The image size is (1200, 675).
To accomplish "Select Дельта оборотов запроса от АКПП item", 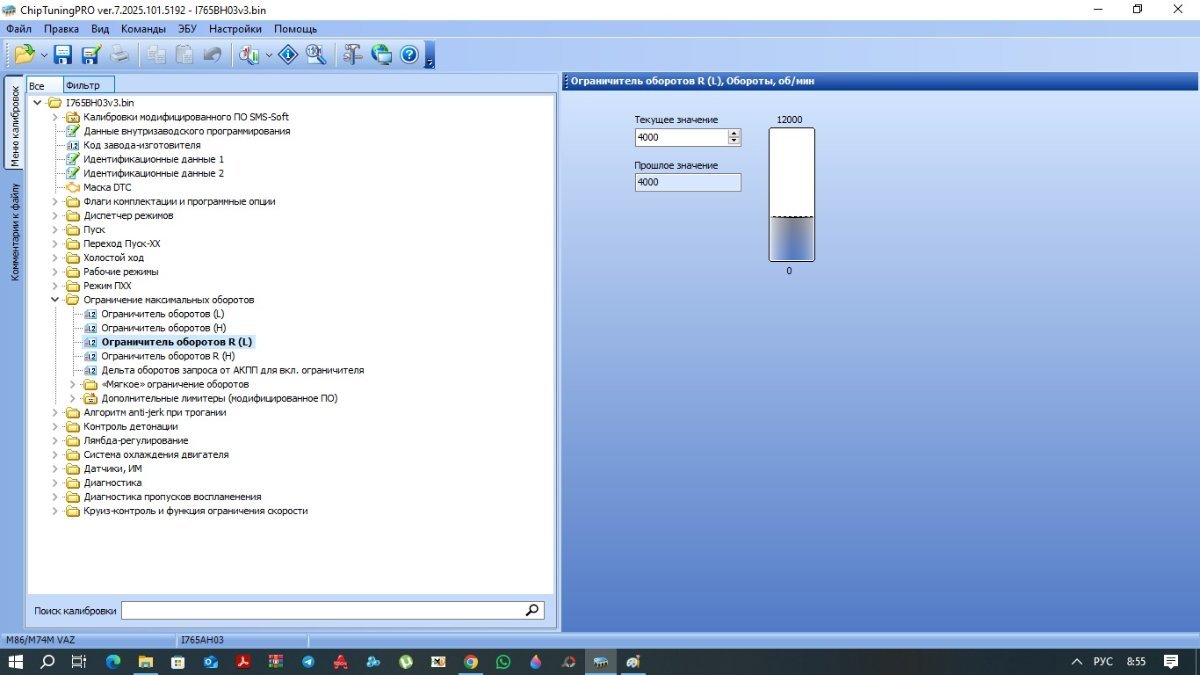I will click(233, 370).
